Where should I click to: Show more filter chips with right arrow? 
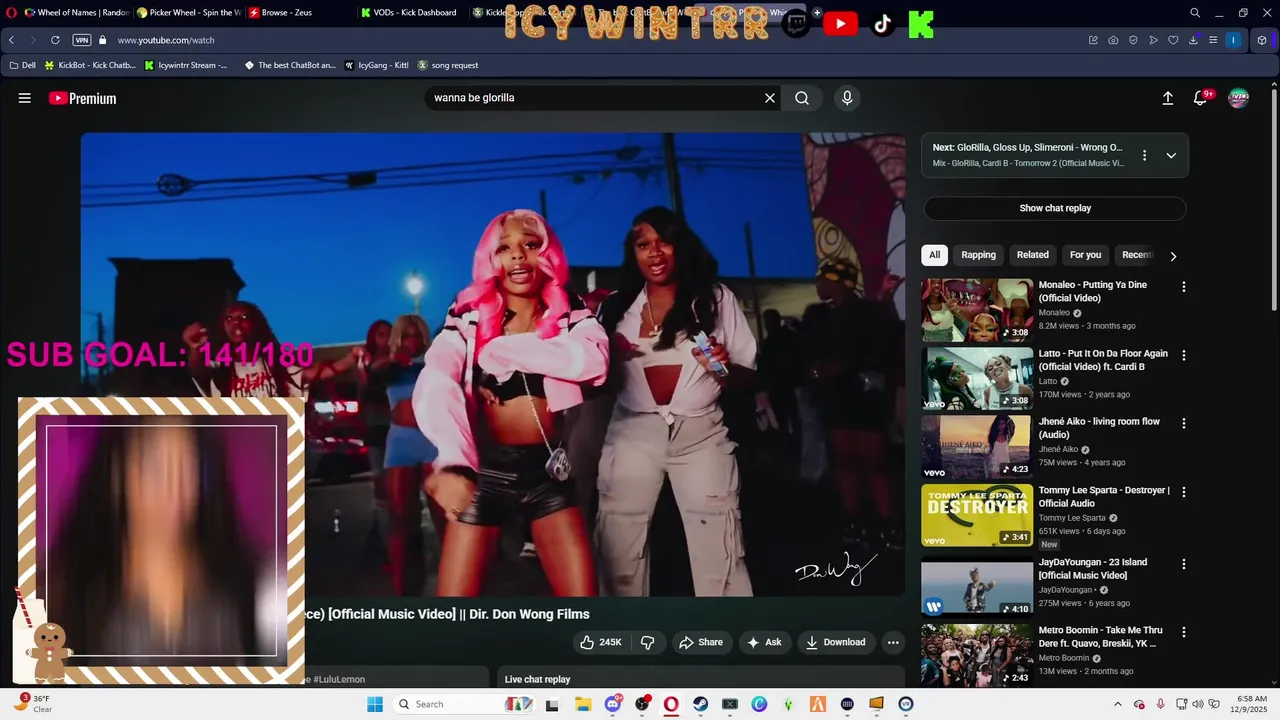(x=1173, y=256)
